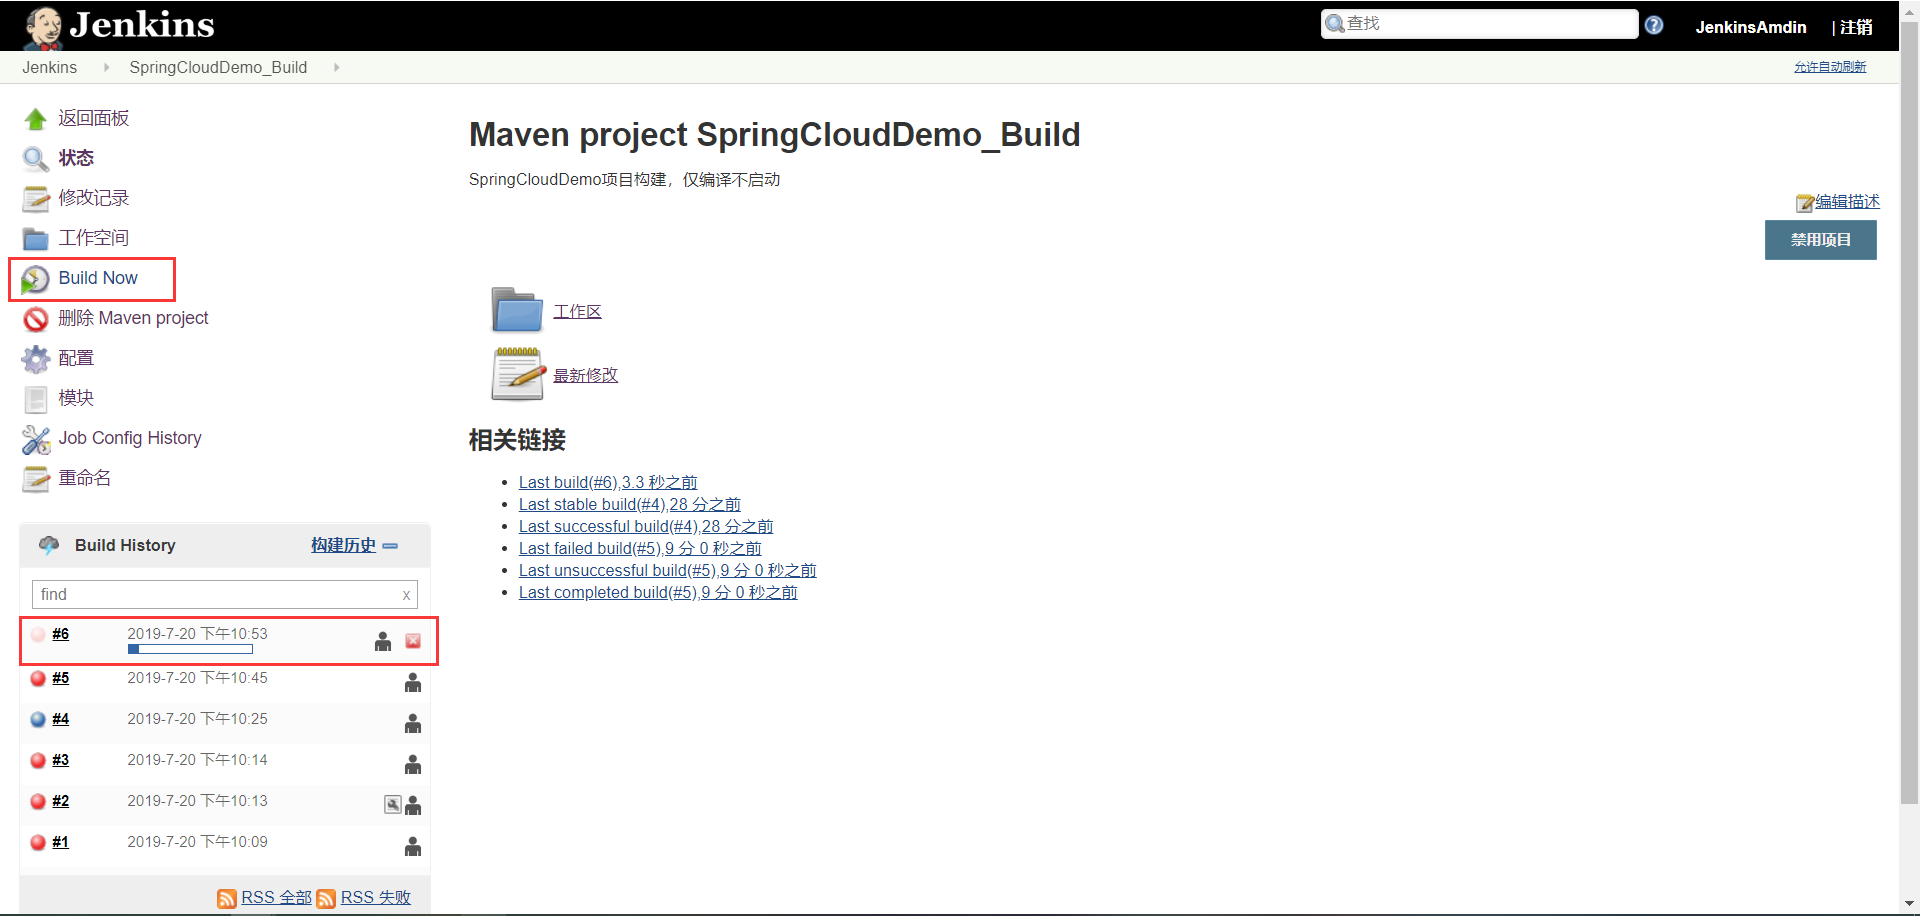Click the 工作区 link
The height and width of the screenshot is (916, 1920).
pos(577,311)
